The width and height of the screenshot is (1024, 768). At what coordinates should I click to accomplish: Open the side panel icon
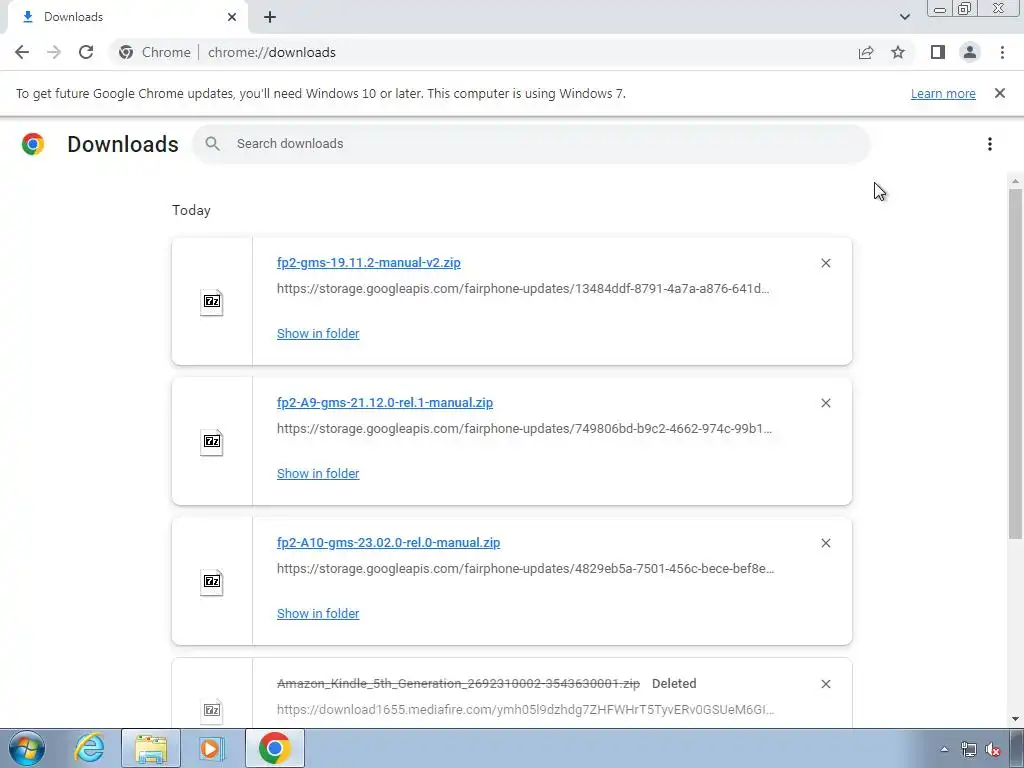coord(938,52)
